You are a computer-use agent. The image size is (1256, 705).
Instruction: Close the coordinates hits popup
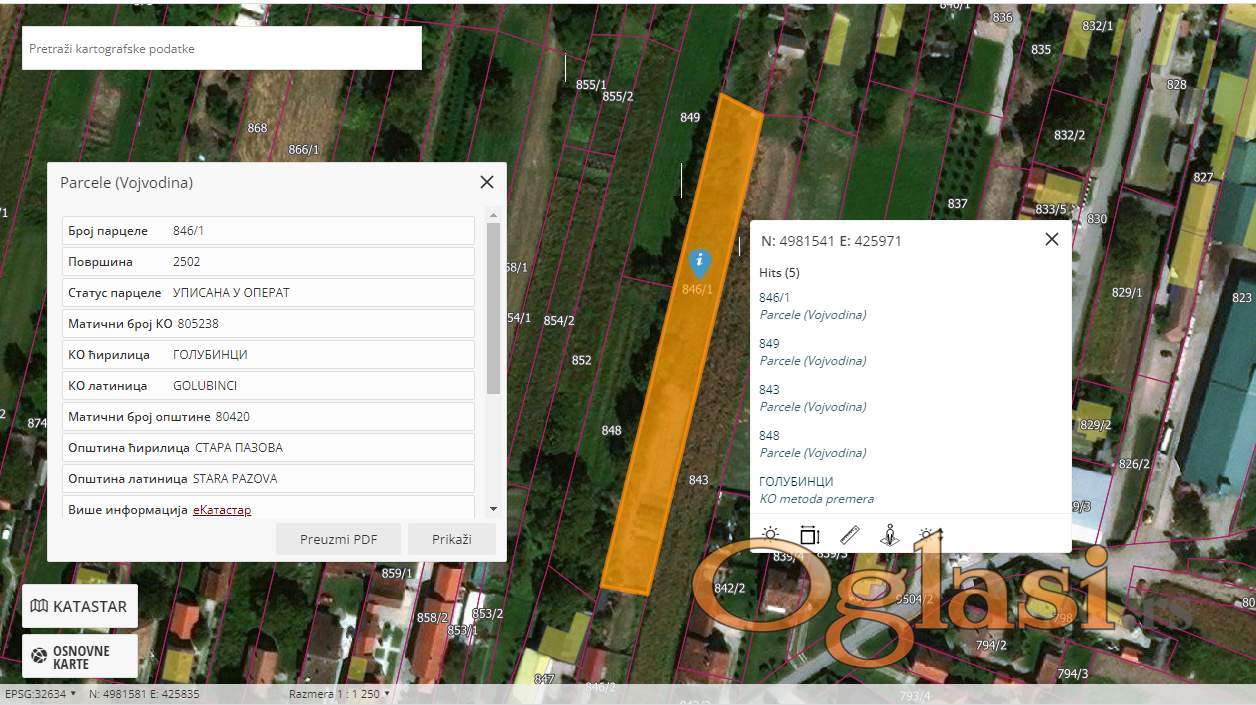[1051, 239]
